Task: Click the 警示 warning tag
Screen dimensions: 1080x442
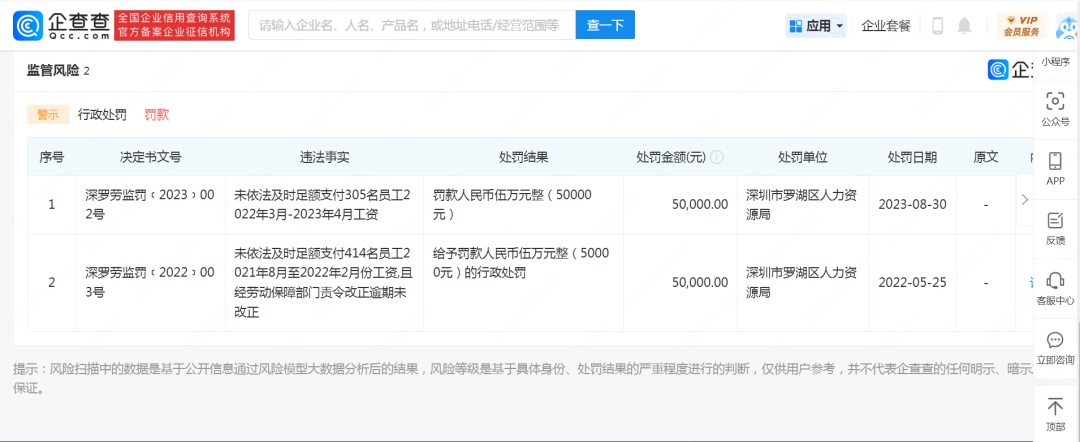Action: (48, 114)
